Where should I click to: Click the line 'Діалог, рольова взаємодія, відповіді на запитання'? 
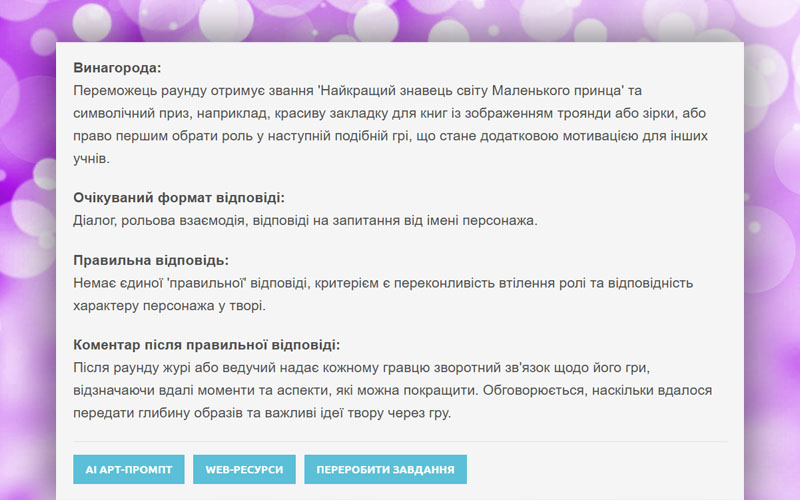pyautogui.click(x=305, y=220)
